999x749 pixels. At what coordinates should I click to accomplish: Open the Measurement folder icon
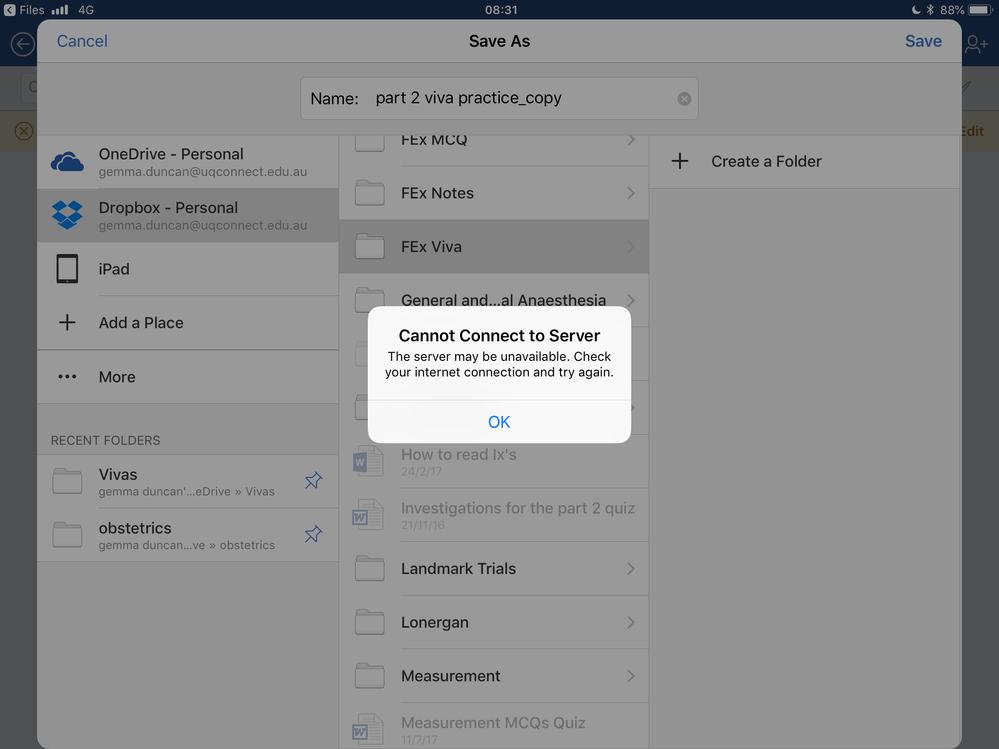click(370, 675)
